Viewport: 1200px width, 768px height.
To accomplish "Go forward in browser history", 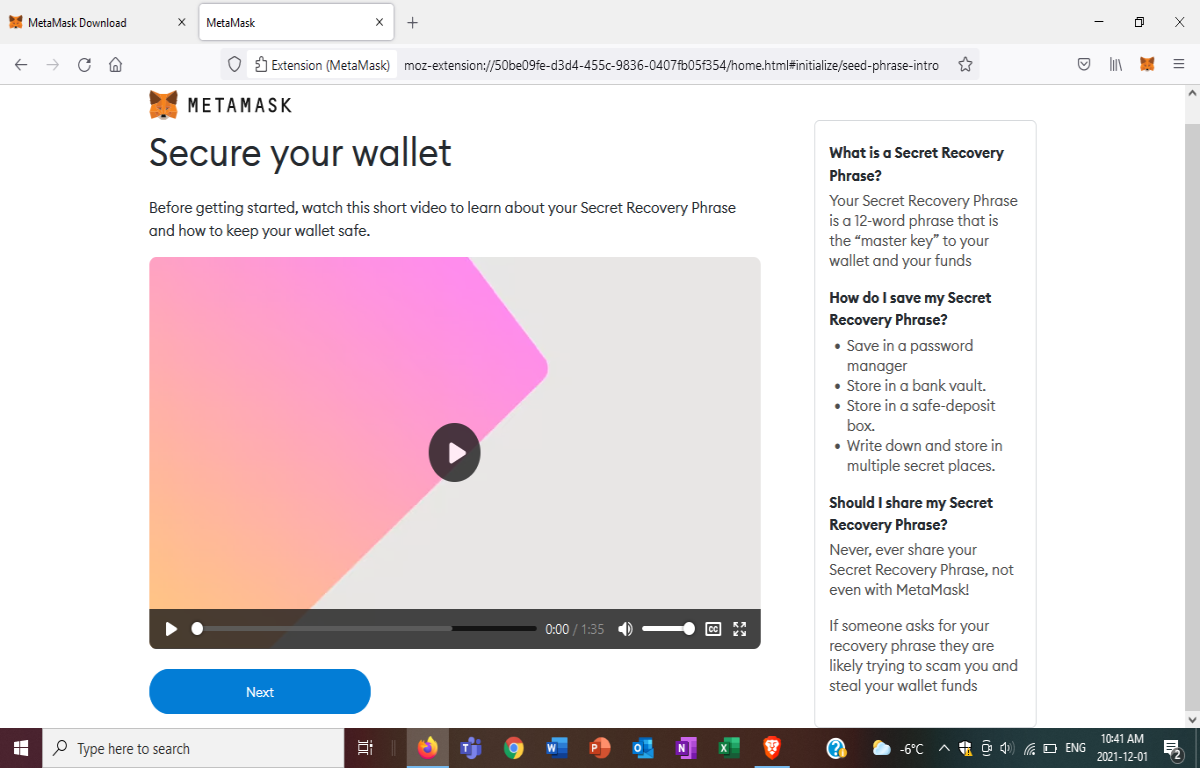I will pos(53,64).
